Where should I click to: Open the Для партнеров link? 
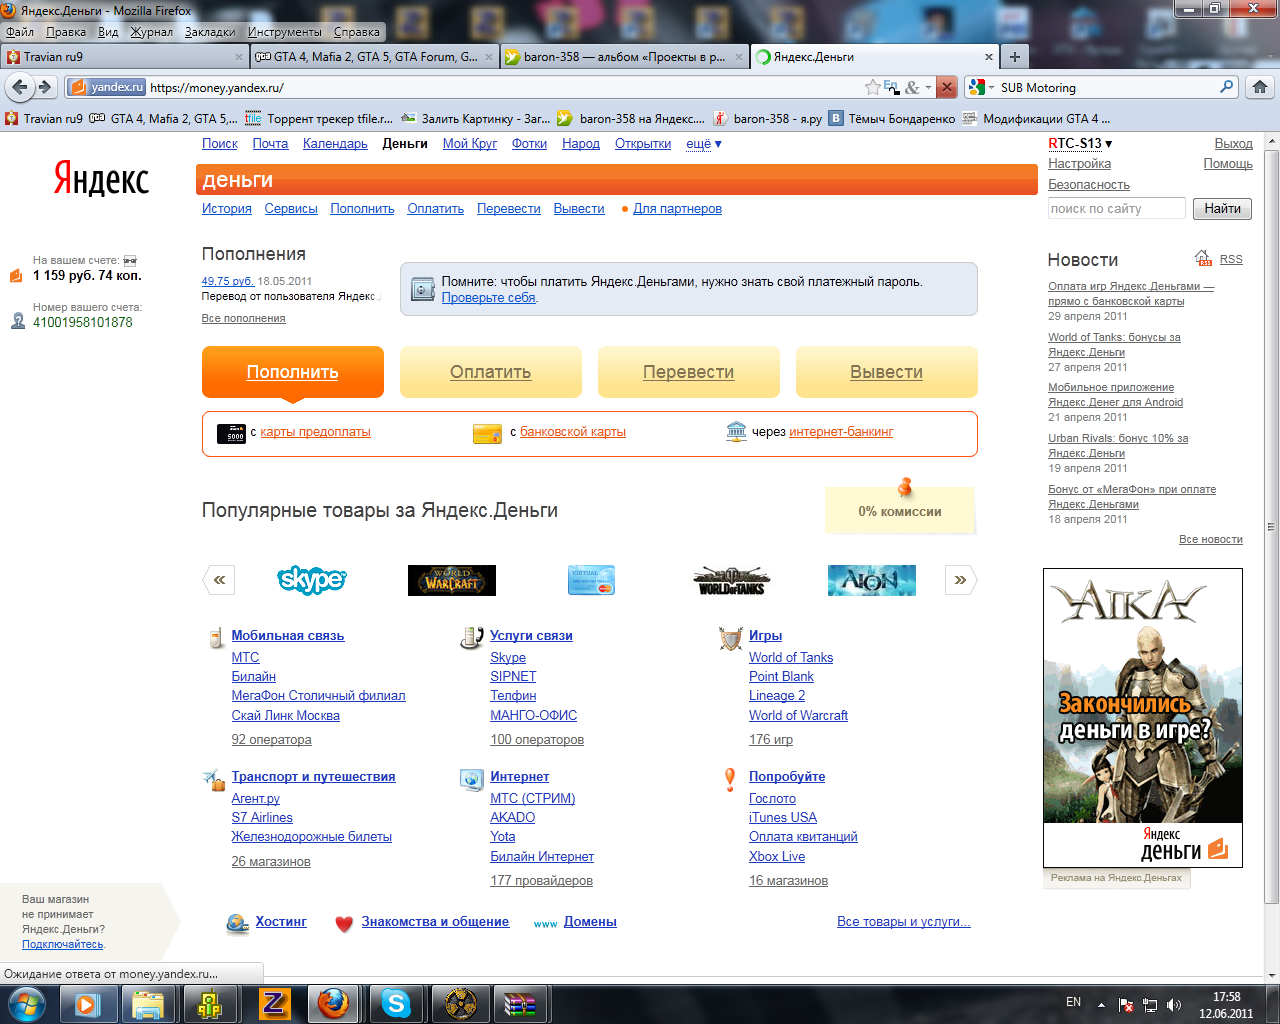coord(677,209)
